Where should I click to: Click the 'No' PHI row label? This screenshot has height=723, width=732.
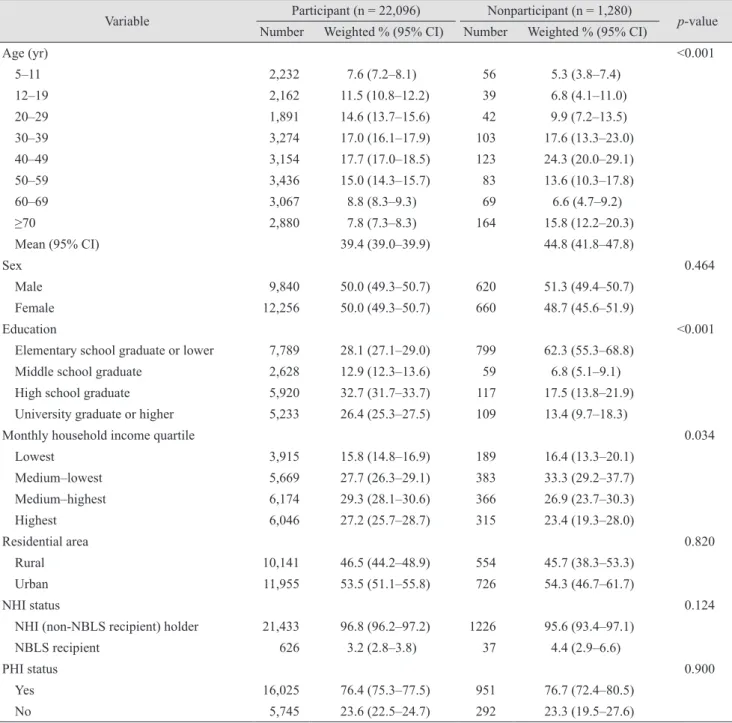[23, 711]
